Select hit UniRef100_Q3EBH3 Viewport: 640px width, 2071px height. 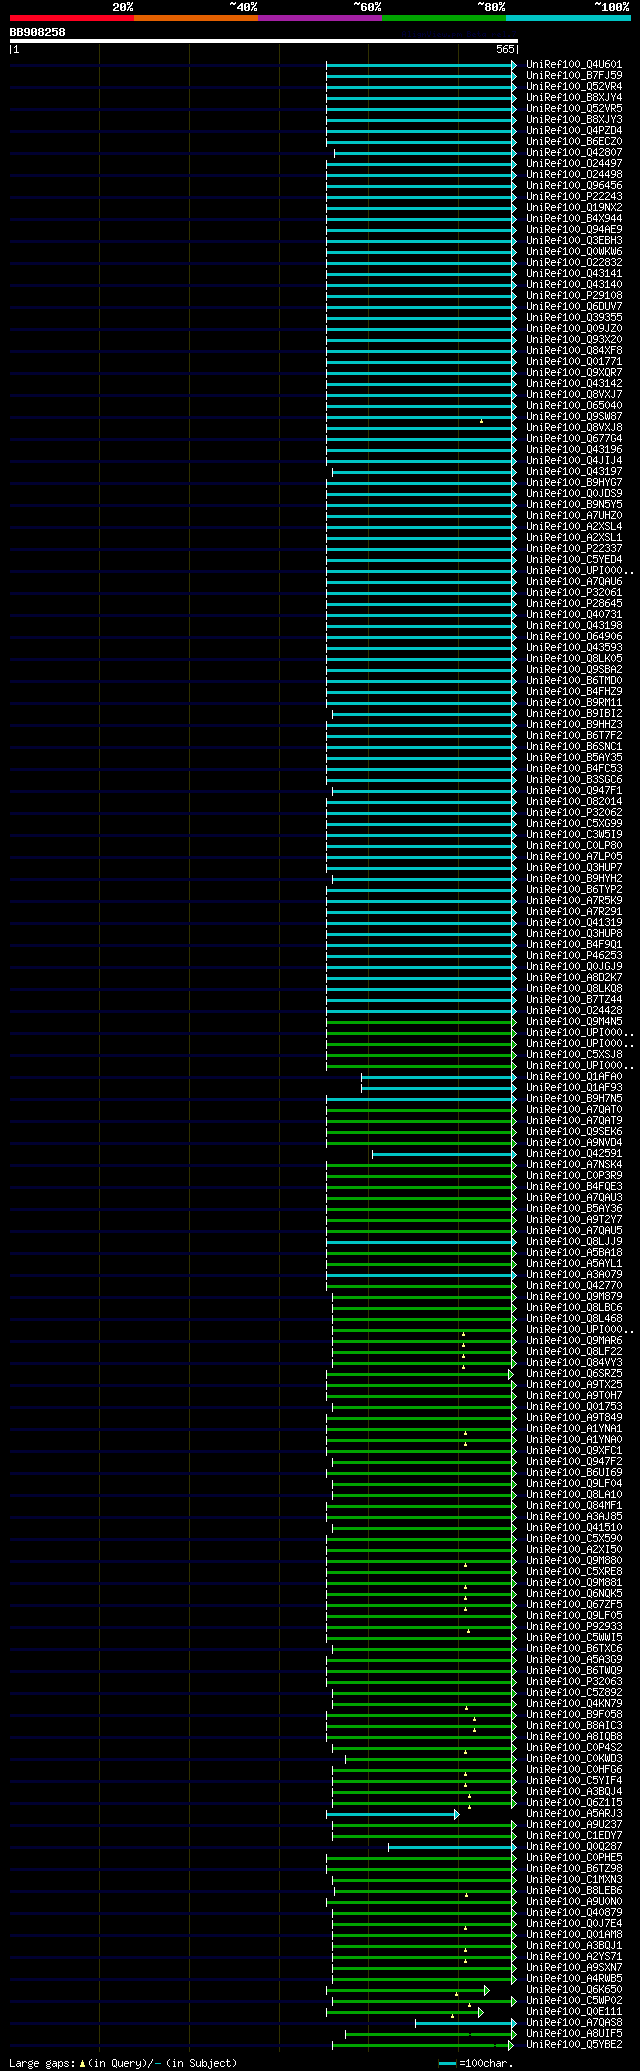coord(574,240)
